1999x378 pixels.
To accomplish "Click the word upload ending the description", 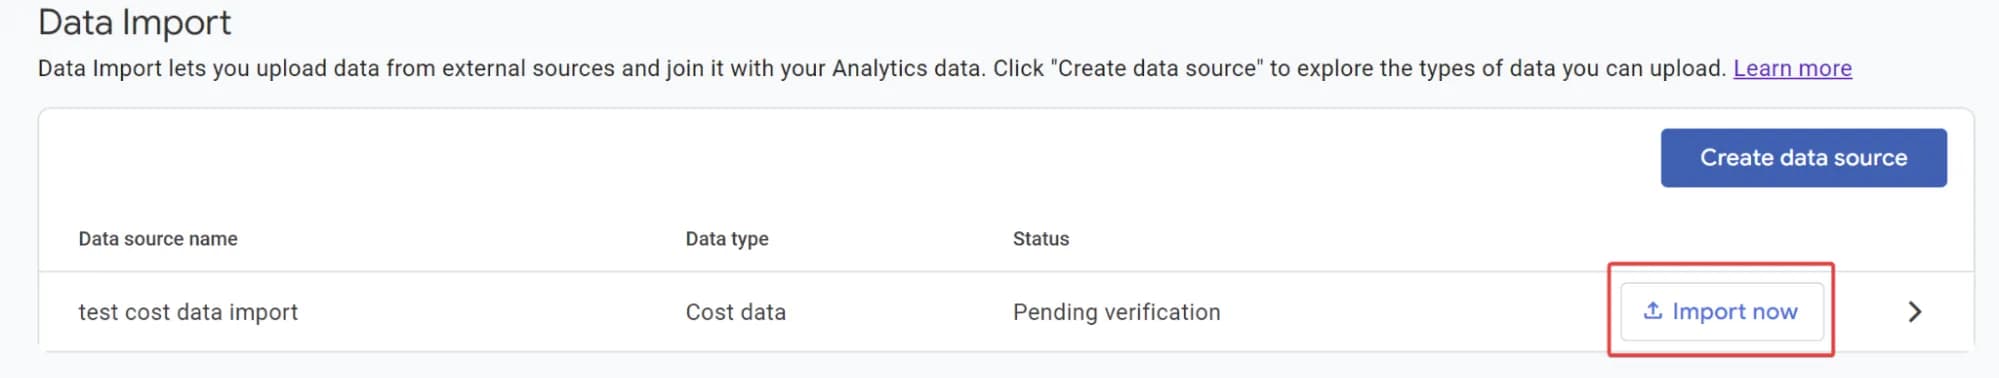I will pos(1694,68).
